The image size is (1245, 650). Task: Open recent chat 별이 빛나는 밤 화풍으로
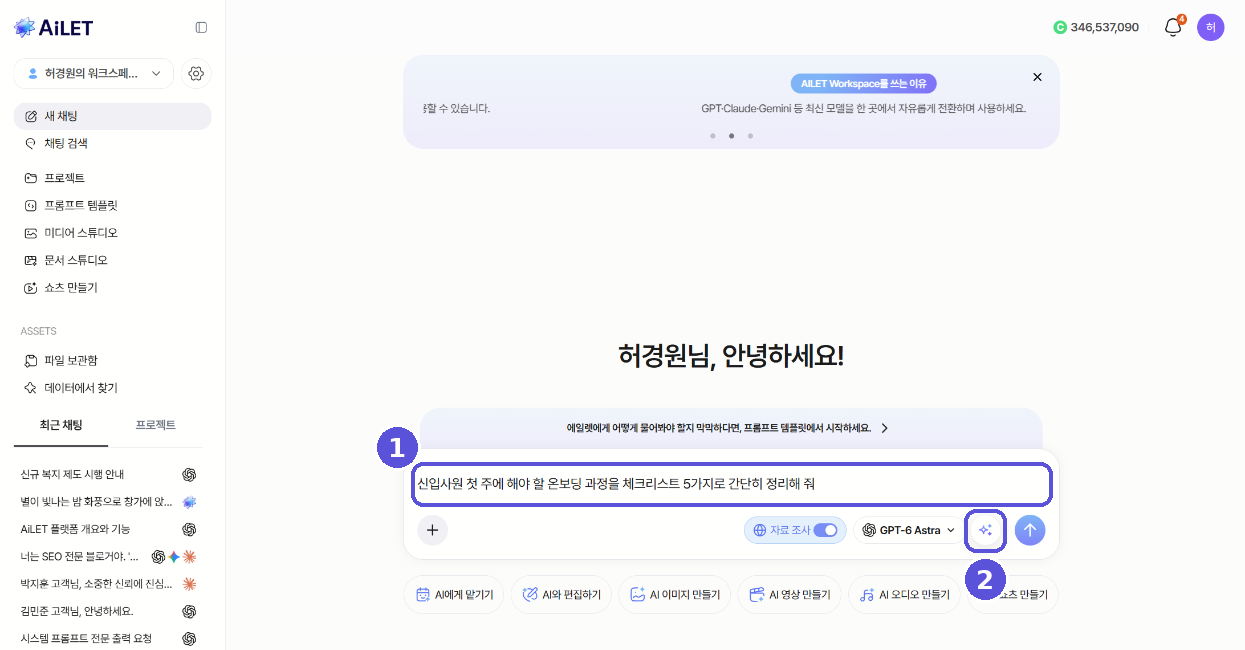tap(108, 501)
